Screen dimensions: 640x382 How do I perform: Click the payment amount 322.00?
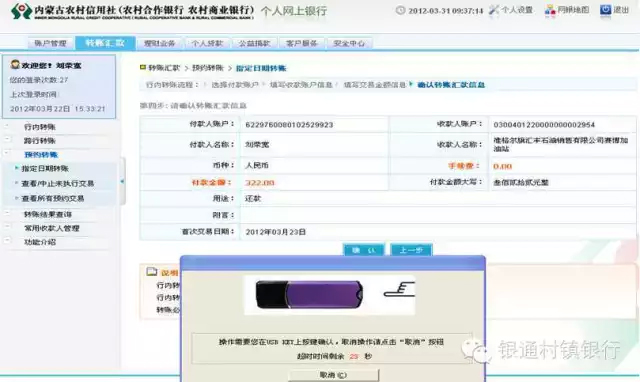tap(260, 183)
